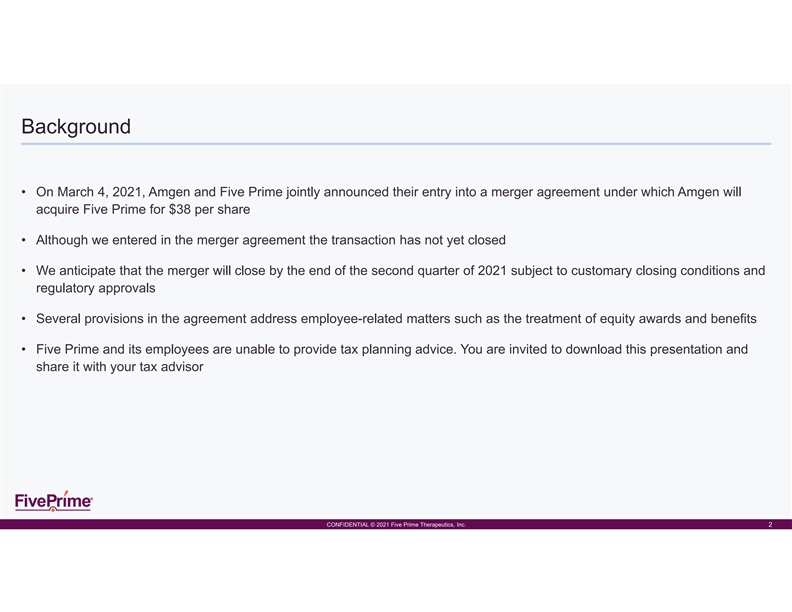This screenshot has height=612, width=792.
Task: Select the bullet starting "Although we entered"
Action: pos(270,240)
